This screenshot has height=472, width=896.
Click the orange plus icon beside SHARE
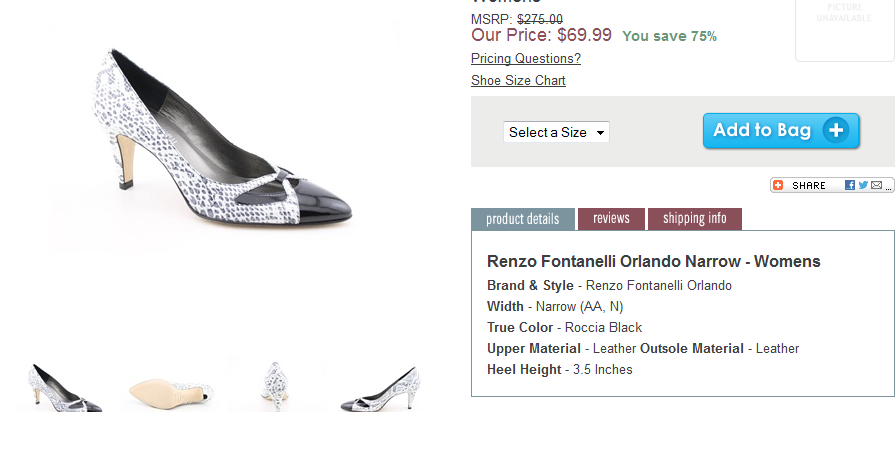click(778, 185)
